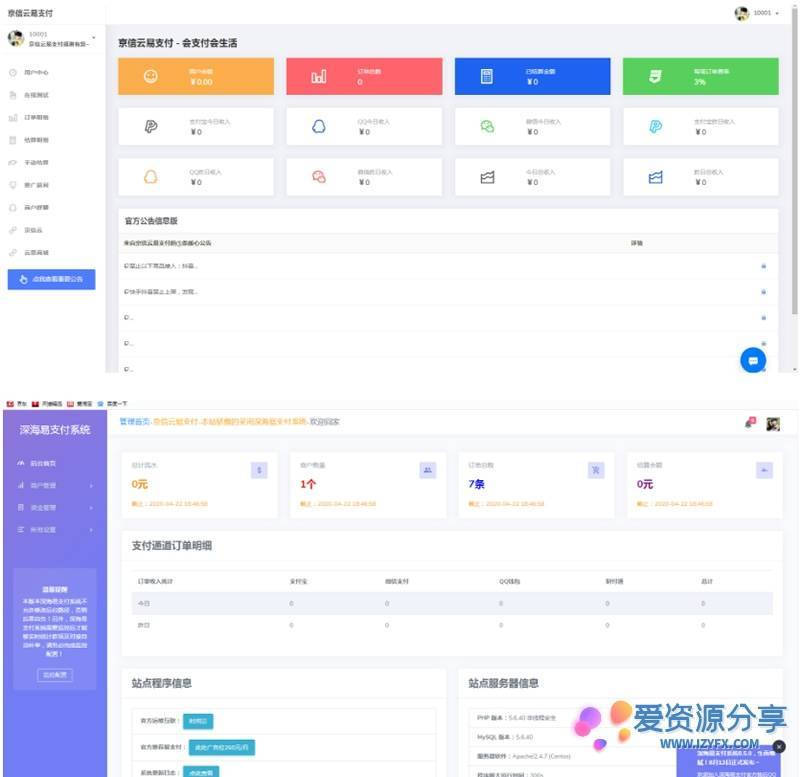Click the orange QQ penguin icon
The width and height of the screenshot is (800, 777).
coord(150,177)
